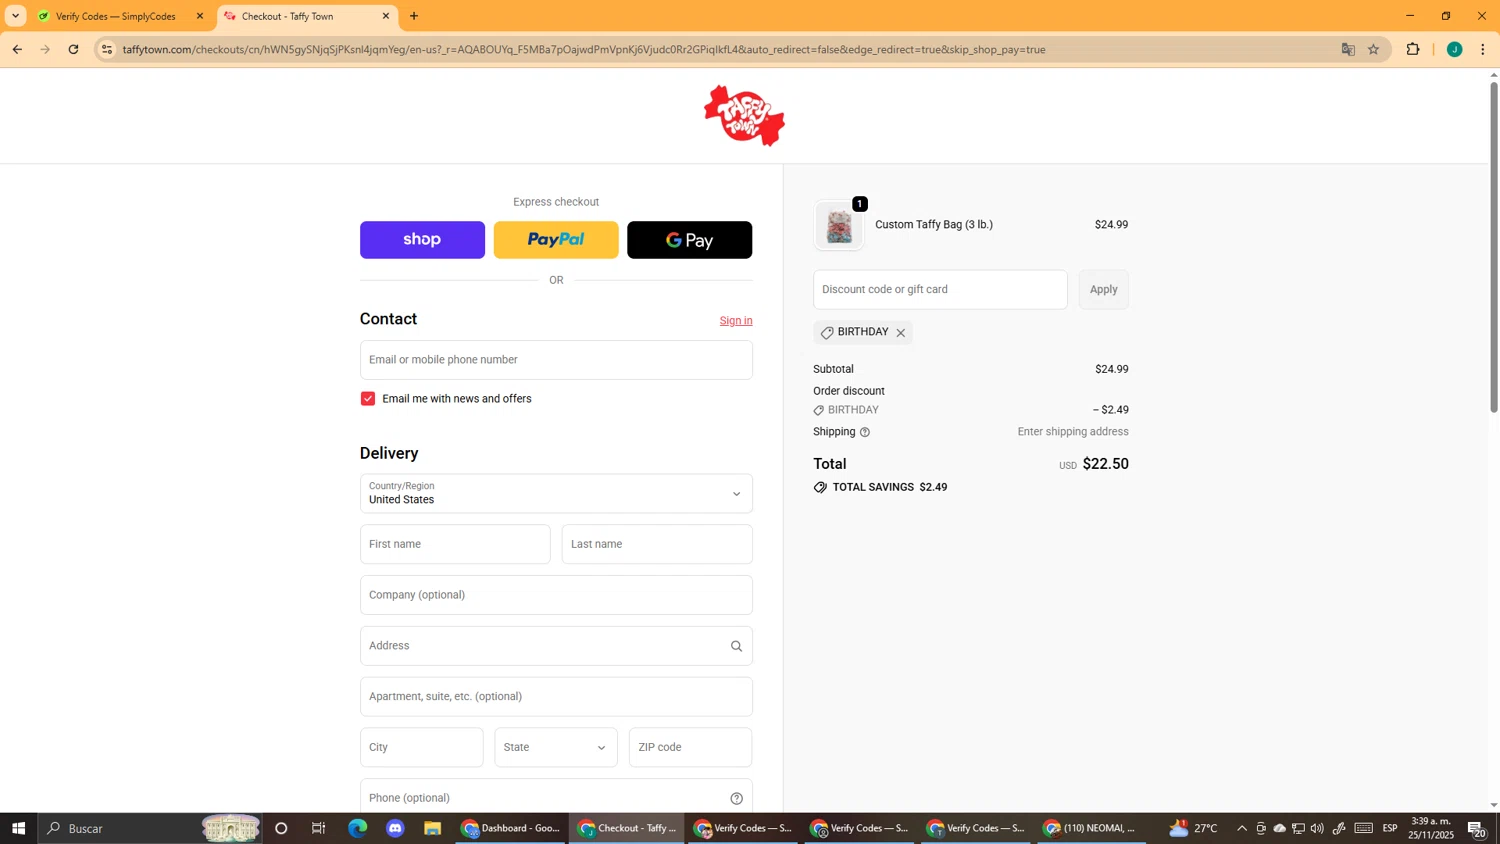Open Discord from taskbar
Image resolution: width=1500 pixels, height=844 pixels.
point(395,828)
